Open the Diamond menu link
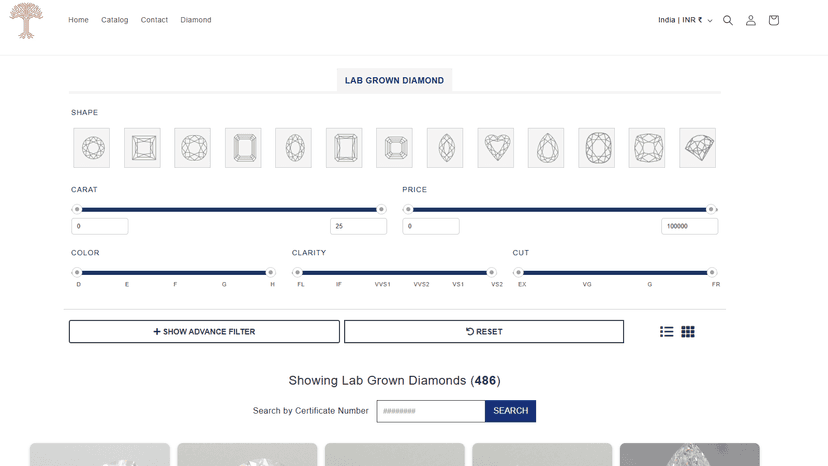 pyautogui.click(x=196, y=20)
